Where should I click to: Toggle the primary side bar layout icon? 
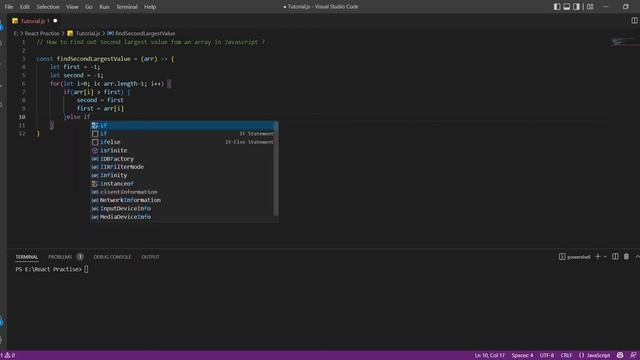coord(557,7)
